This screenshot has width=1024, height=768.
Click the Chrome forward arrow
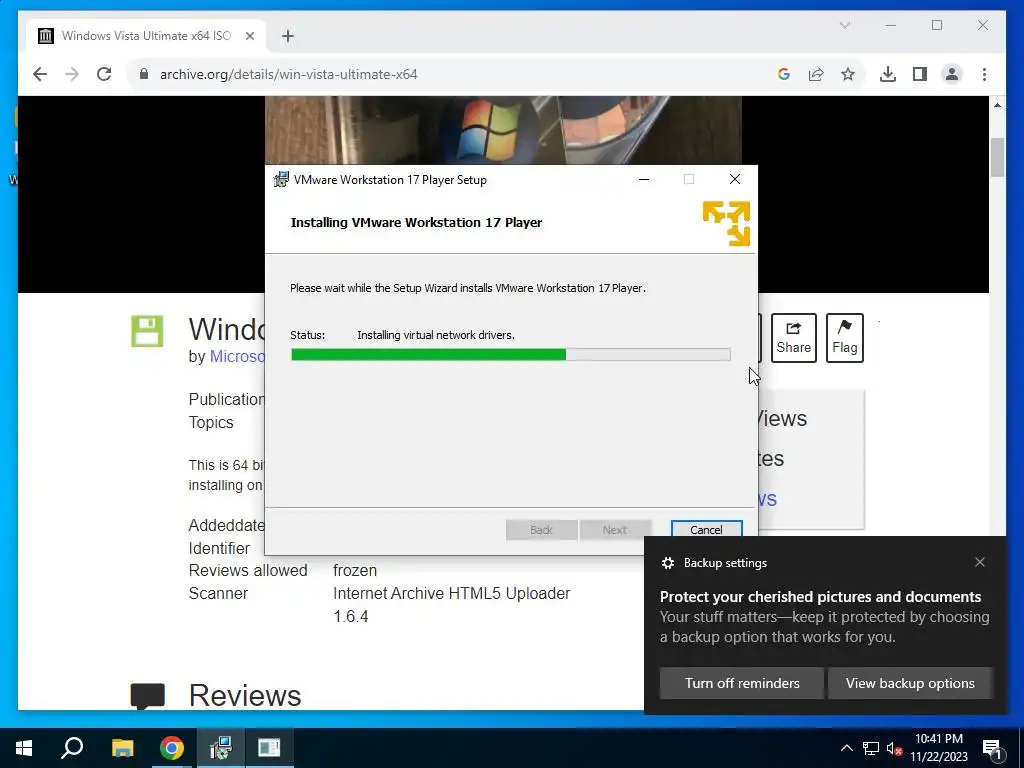(x=72, y=74)
